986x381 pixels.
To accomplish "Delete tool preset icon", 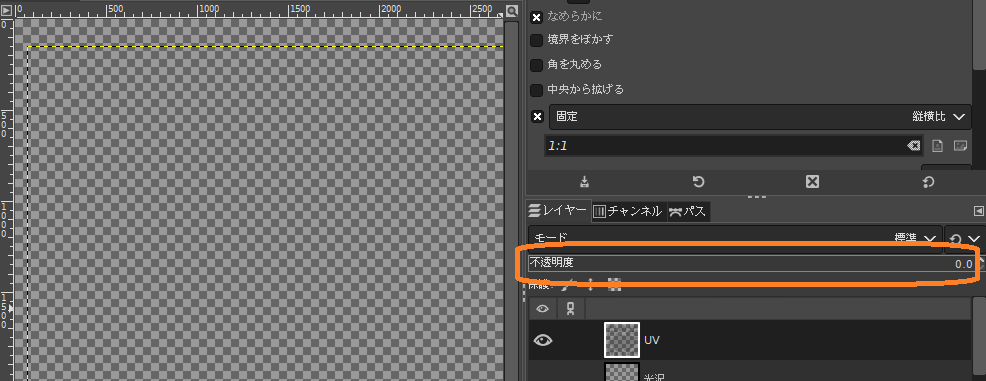I will 812,182.
